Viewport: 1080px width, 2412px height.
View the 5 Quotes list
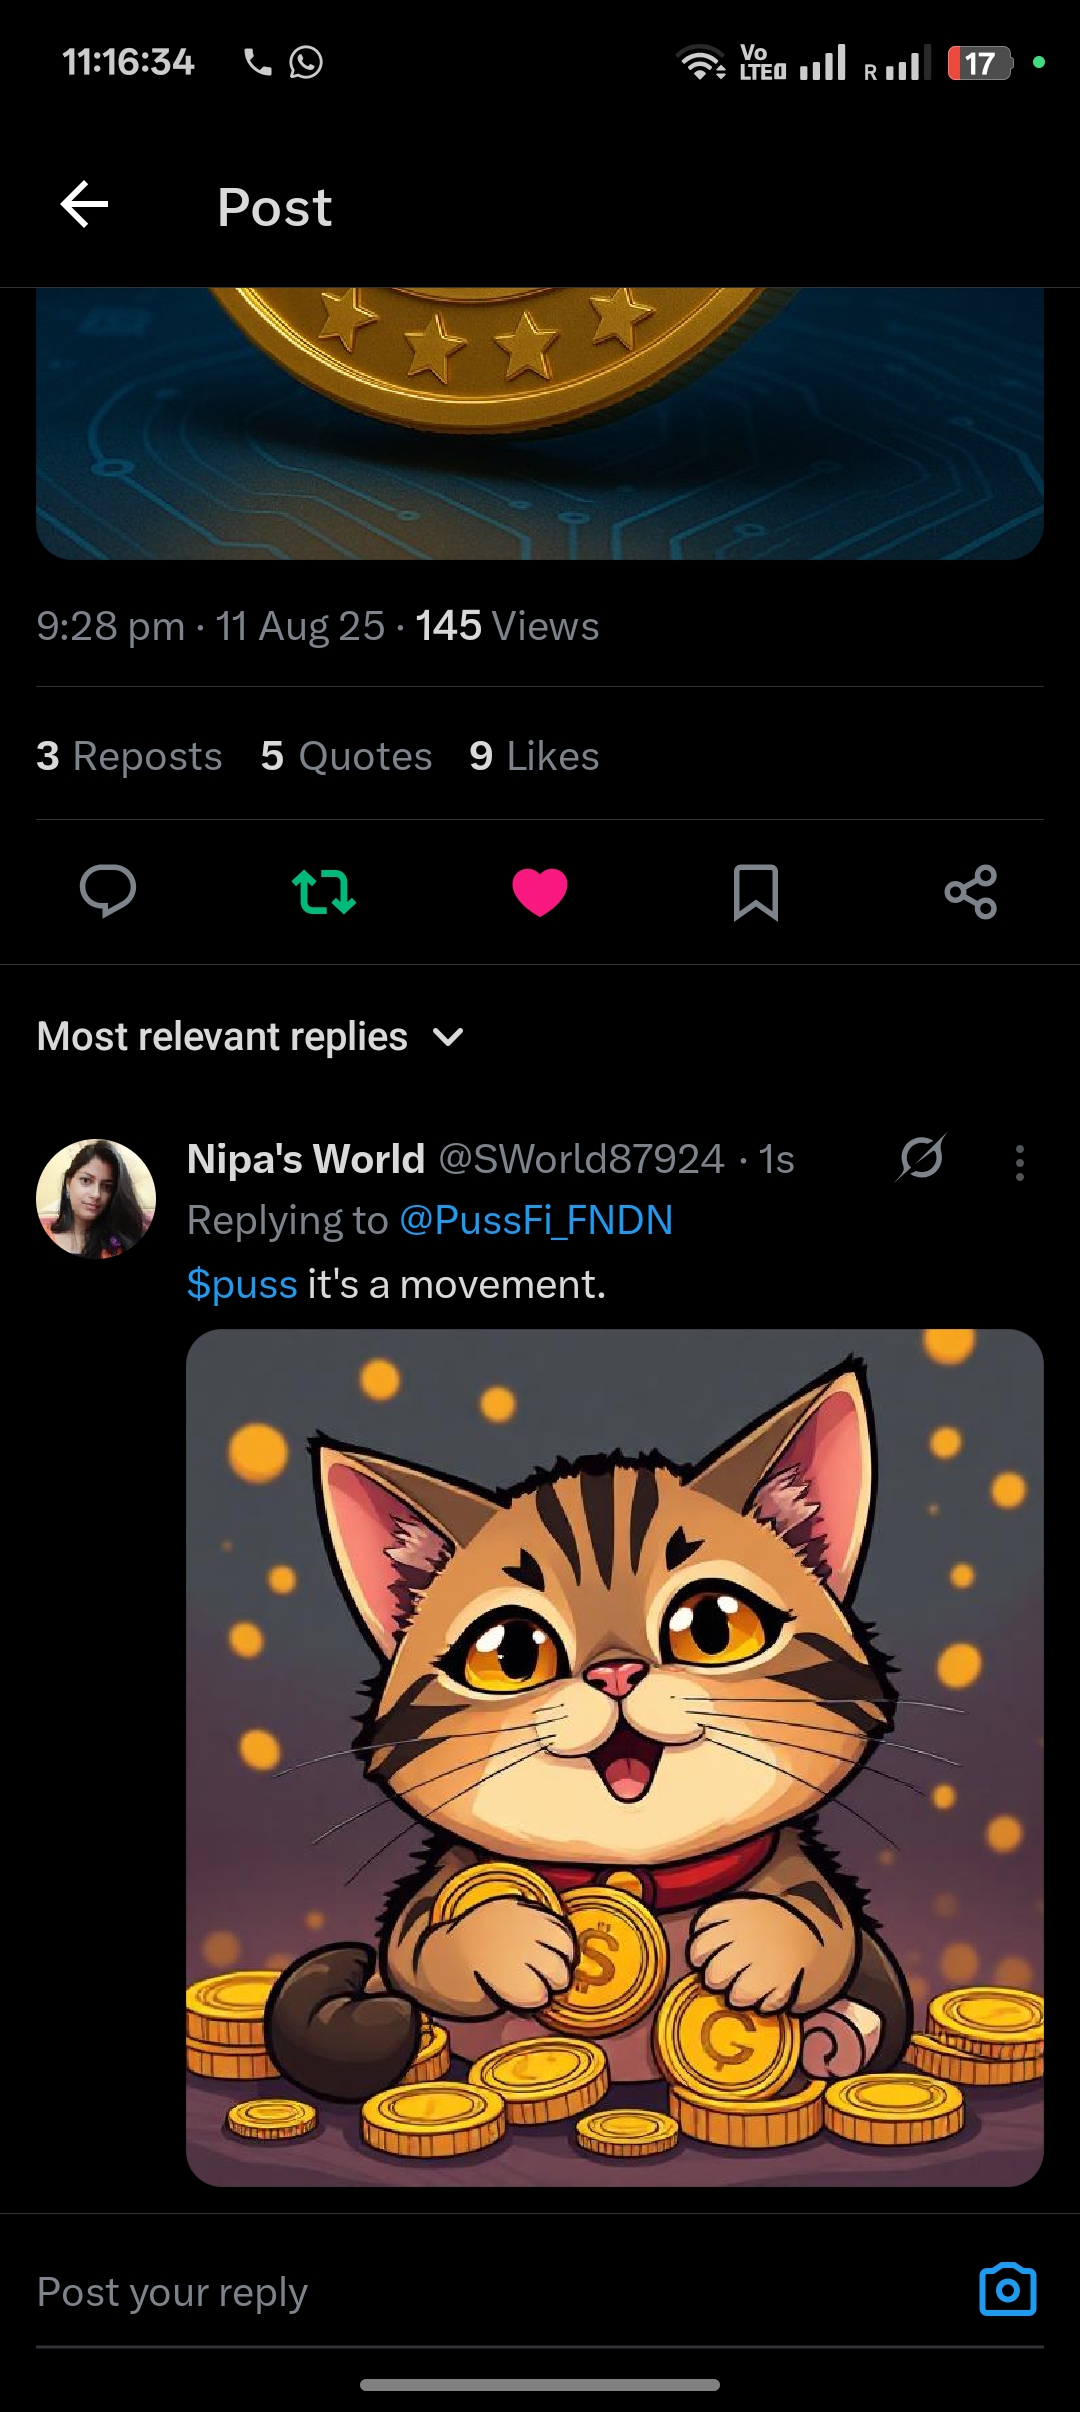[346, 756]
